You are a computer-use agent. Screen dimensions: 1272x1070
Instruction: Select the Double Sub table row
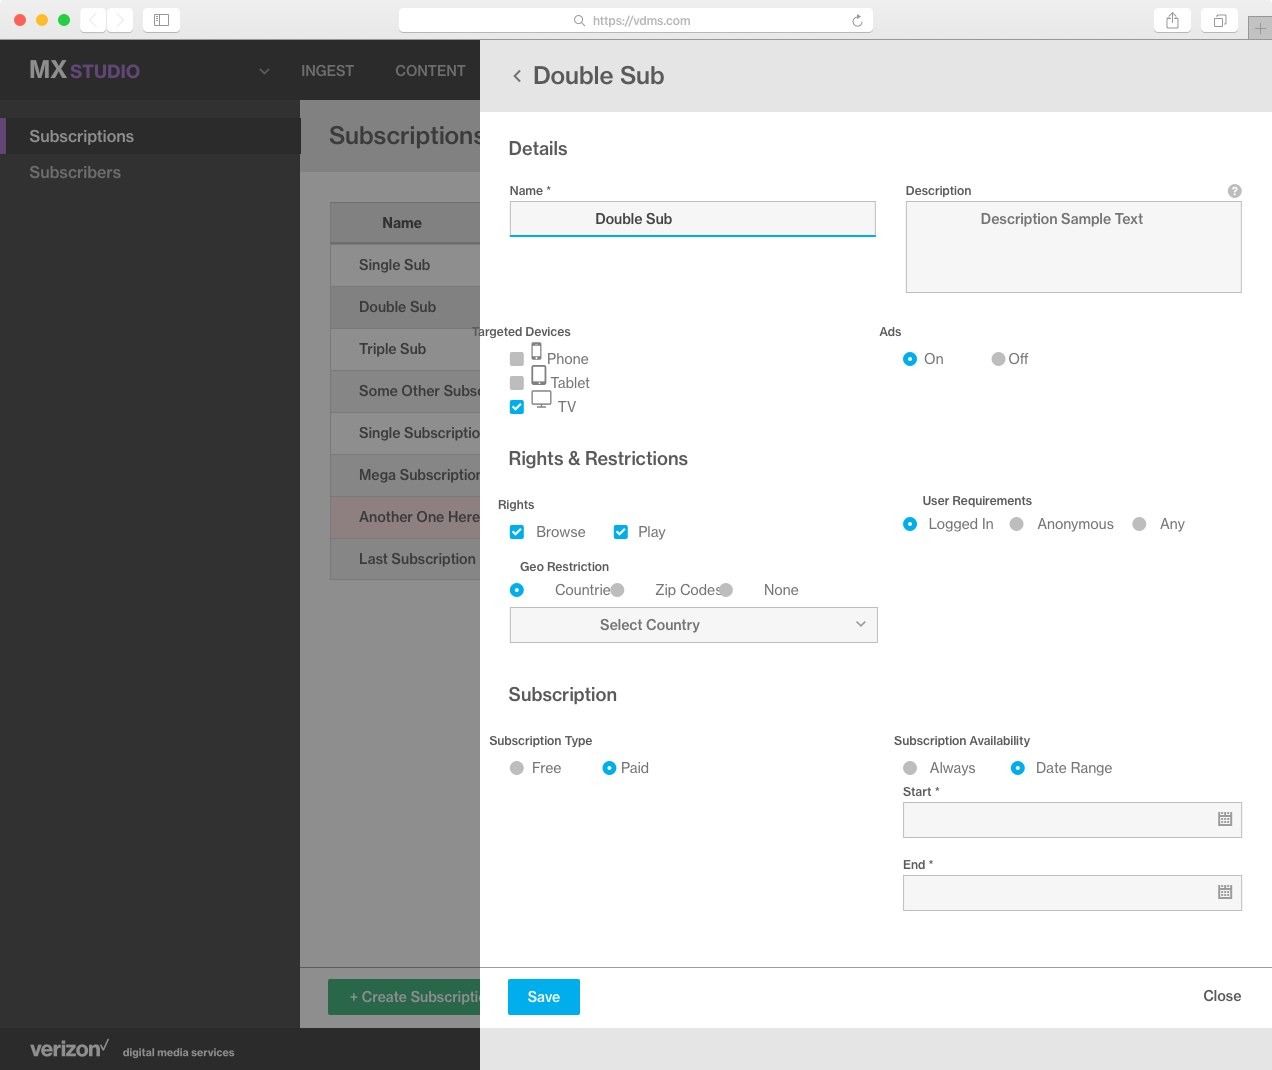405,307
